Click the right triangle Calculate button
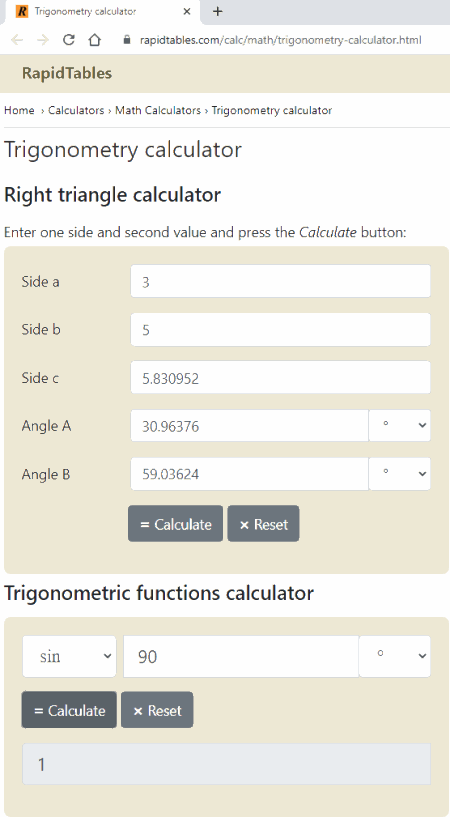450x817 pixels. [x=176, y=524]
